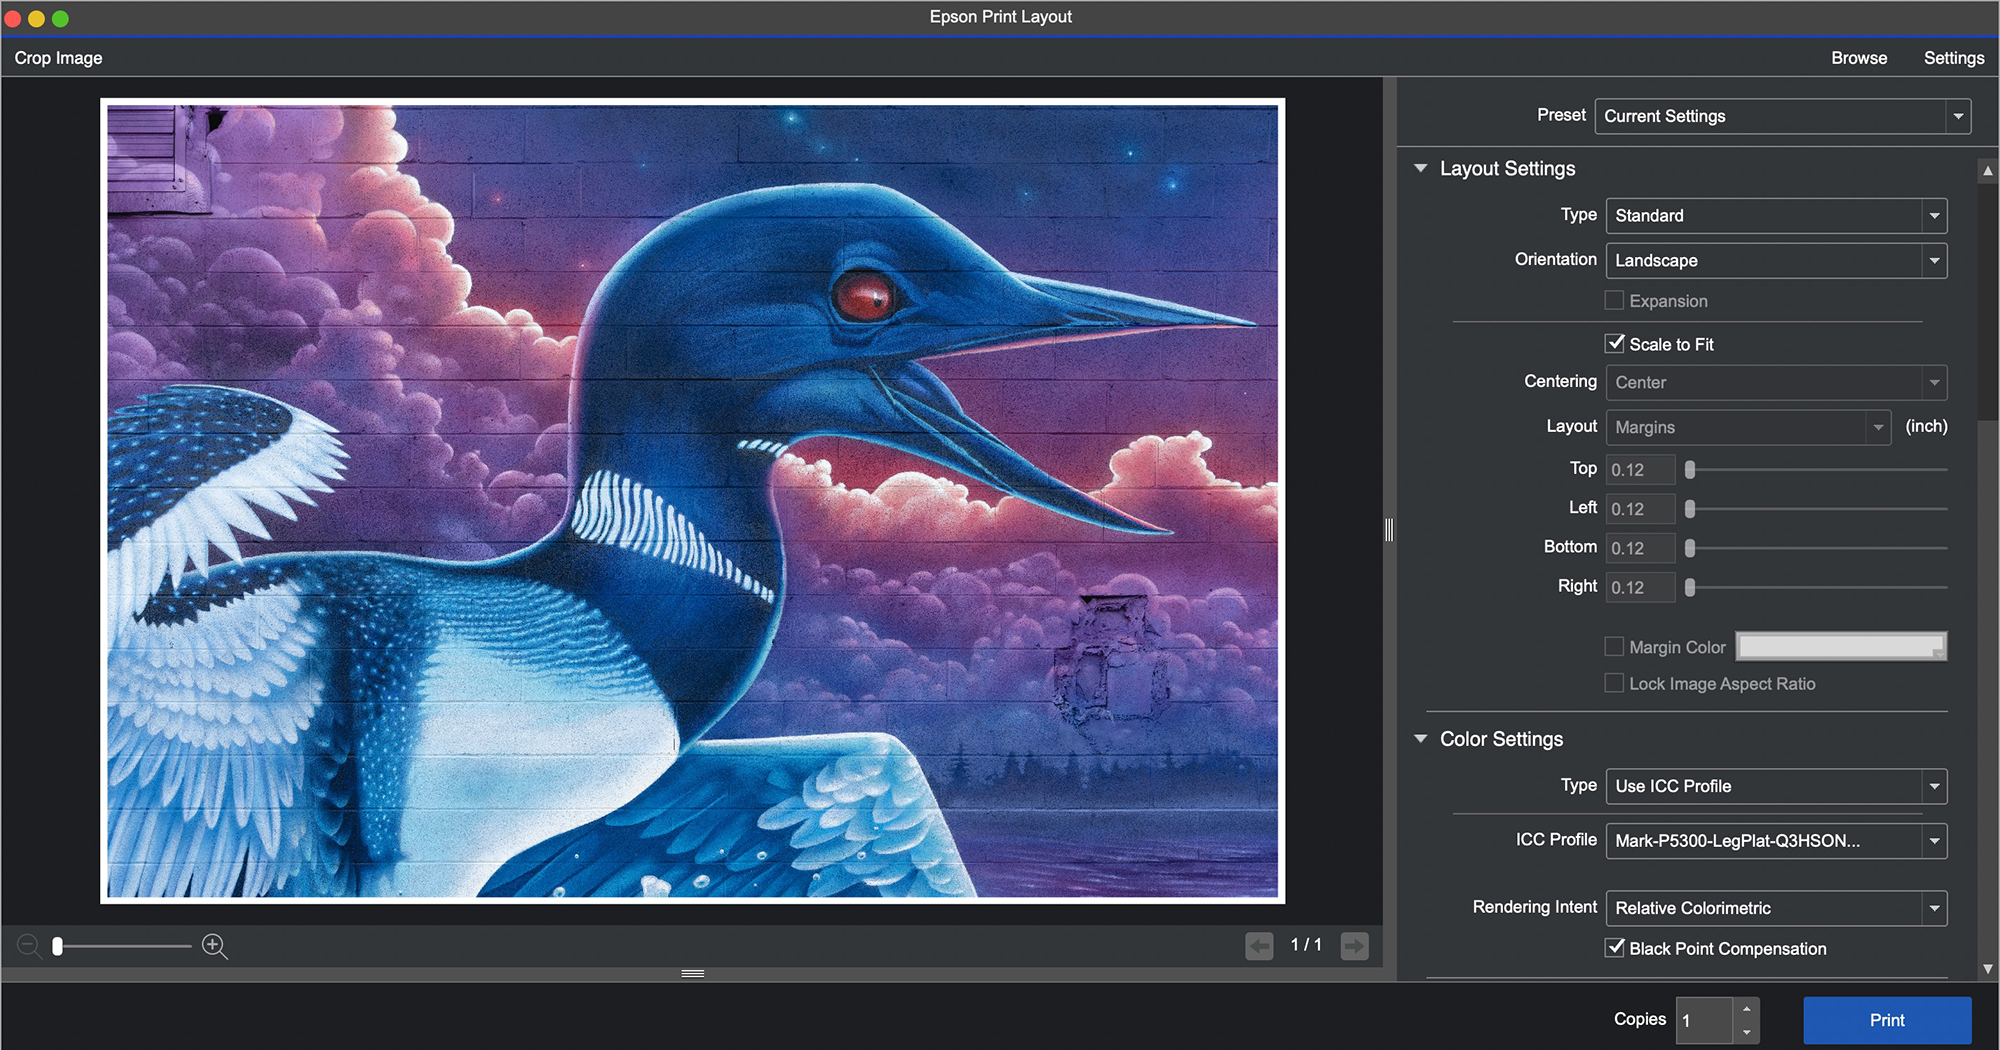2000x1050 pixels.
Task: Click the loon mural image preview
Action: (693, 501)
